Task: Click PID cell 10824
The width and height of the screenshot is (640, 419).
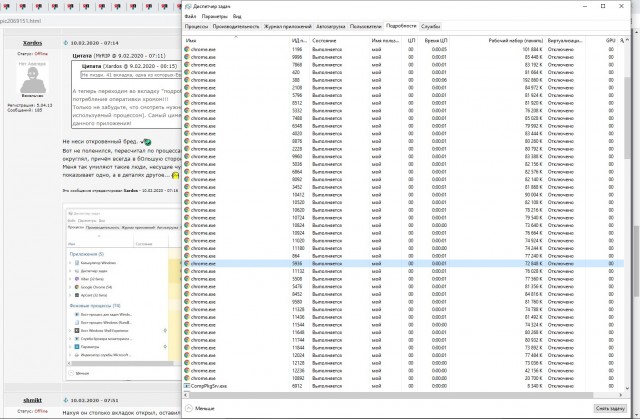Action: pyautogui.click(x=298, y=225)
